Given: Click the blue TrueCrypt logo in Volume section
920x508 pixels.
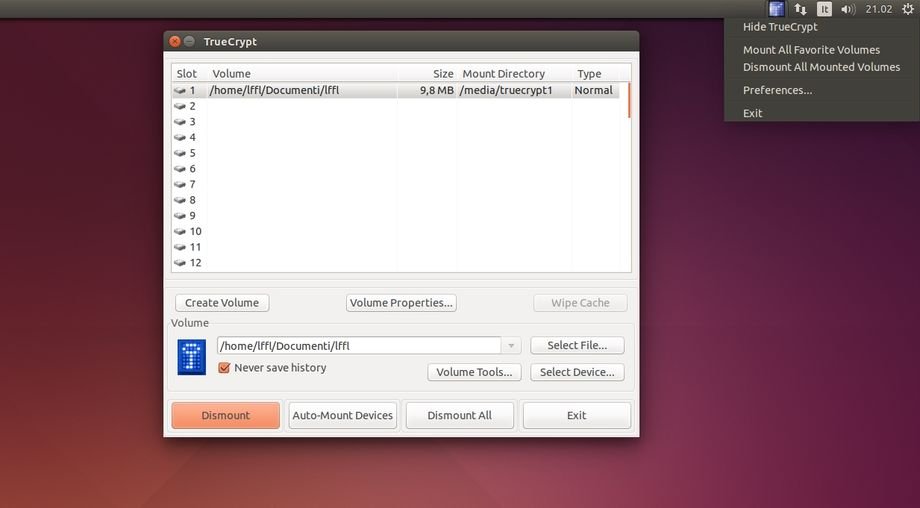Looking at the screenshot, I should click(192, 357).
